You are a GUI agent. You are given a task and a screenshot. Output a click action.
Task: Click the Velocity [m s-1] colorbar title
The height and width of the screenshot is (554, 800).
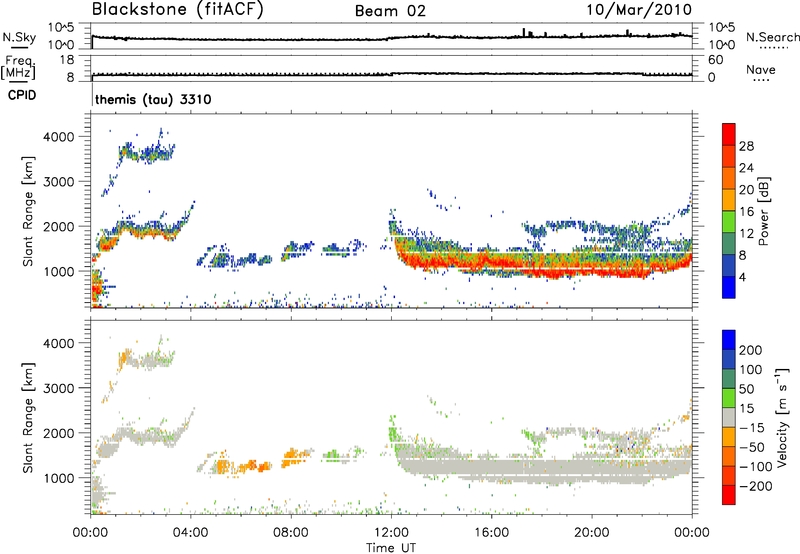click(782, 417)
